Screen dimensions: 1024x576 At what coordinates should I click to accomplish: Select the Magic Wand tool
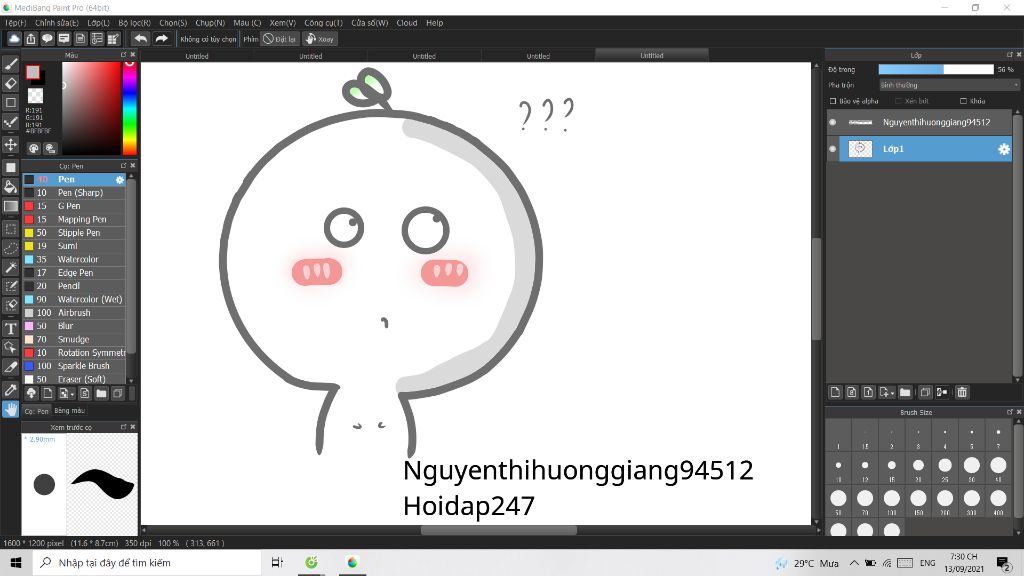10,267
